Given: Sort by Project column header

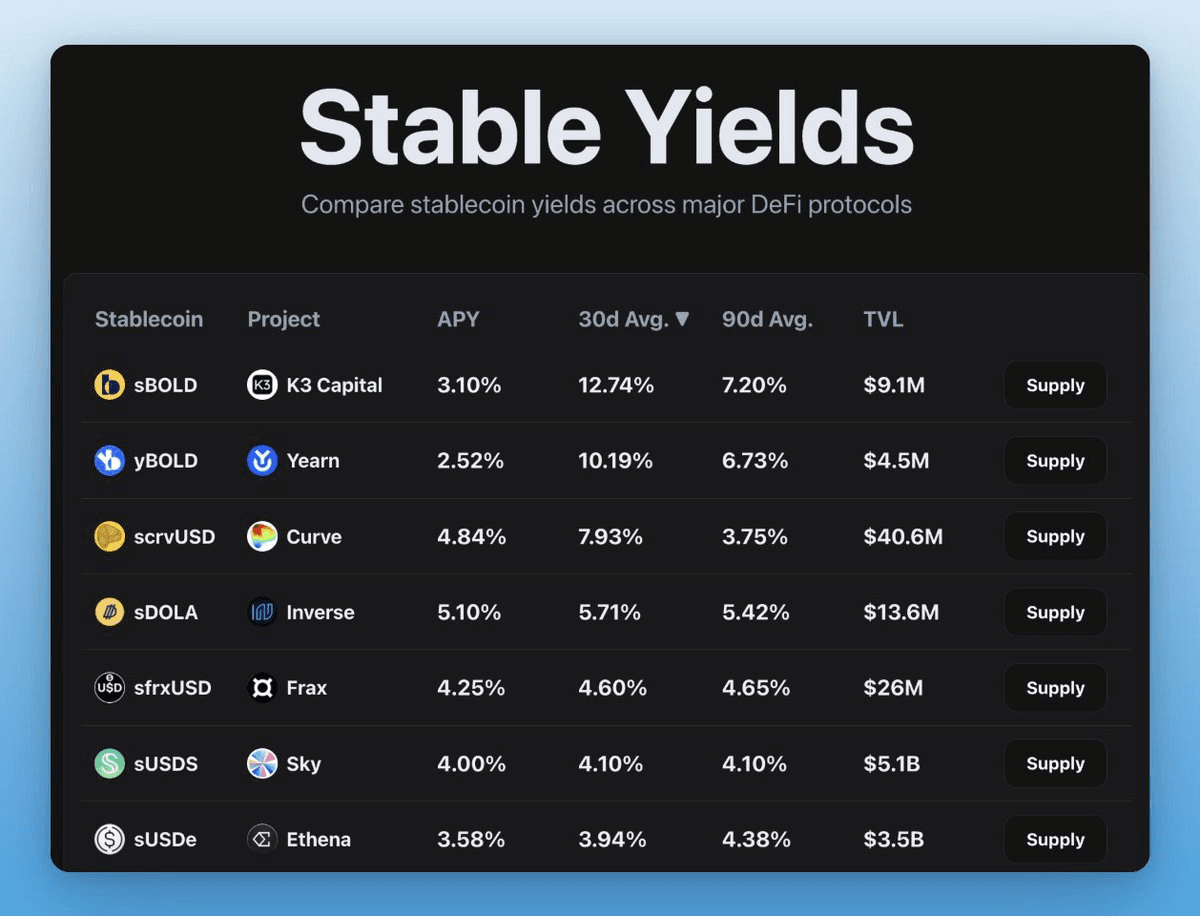Looking at the screenshot, I should pos(284,319).
